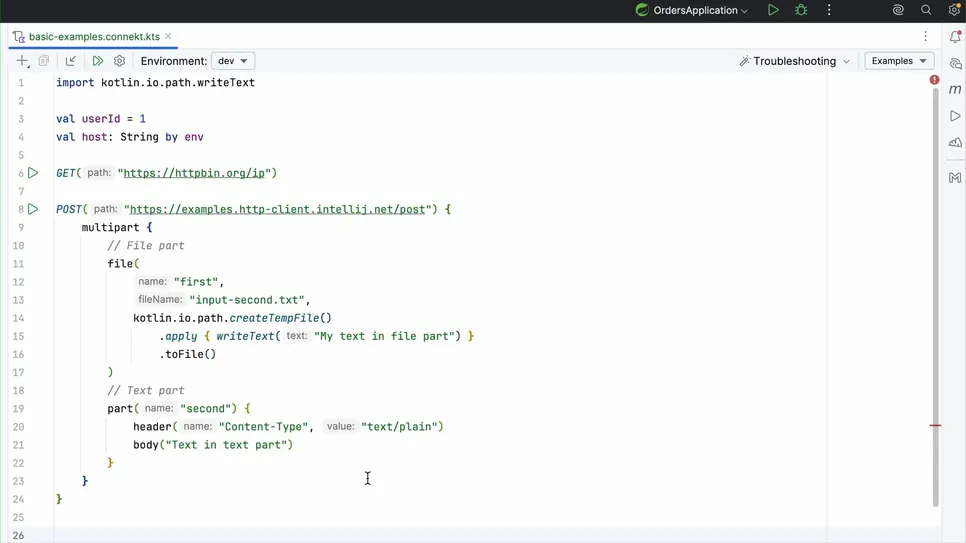Open editor tab options (three dots)
This screenshot has width=966, height=543.
(x=925, y=36)
